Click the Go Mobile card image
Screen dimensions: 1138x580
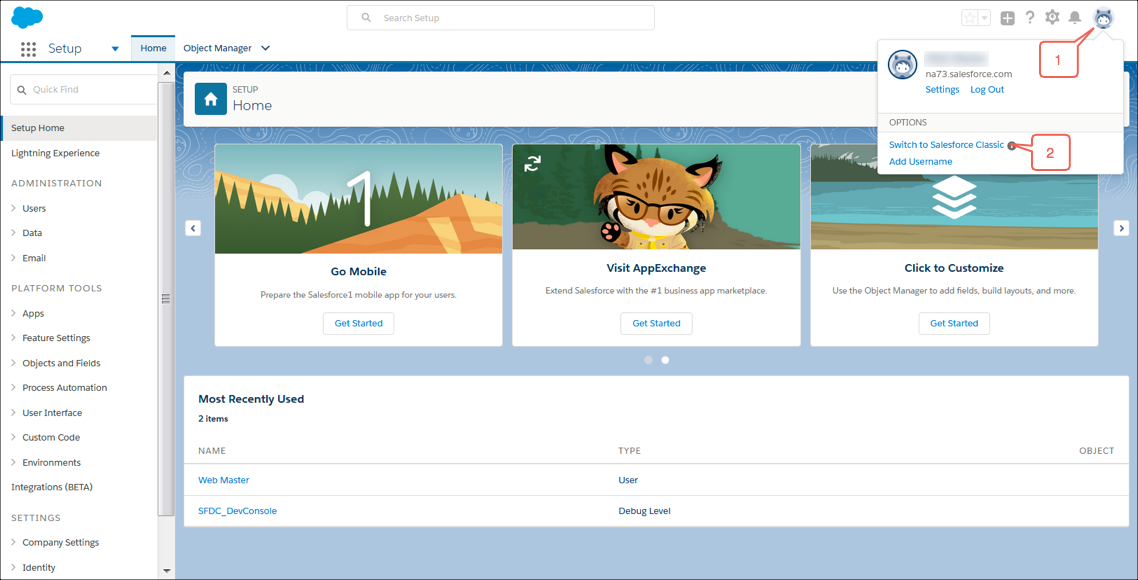tap(359, 199)
